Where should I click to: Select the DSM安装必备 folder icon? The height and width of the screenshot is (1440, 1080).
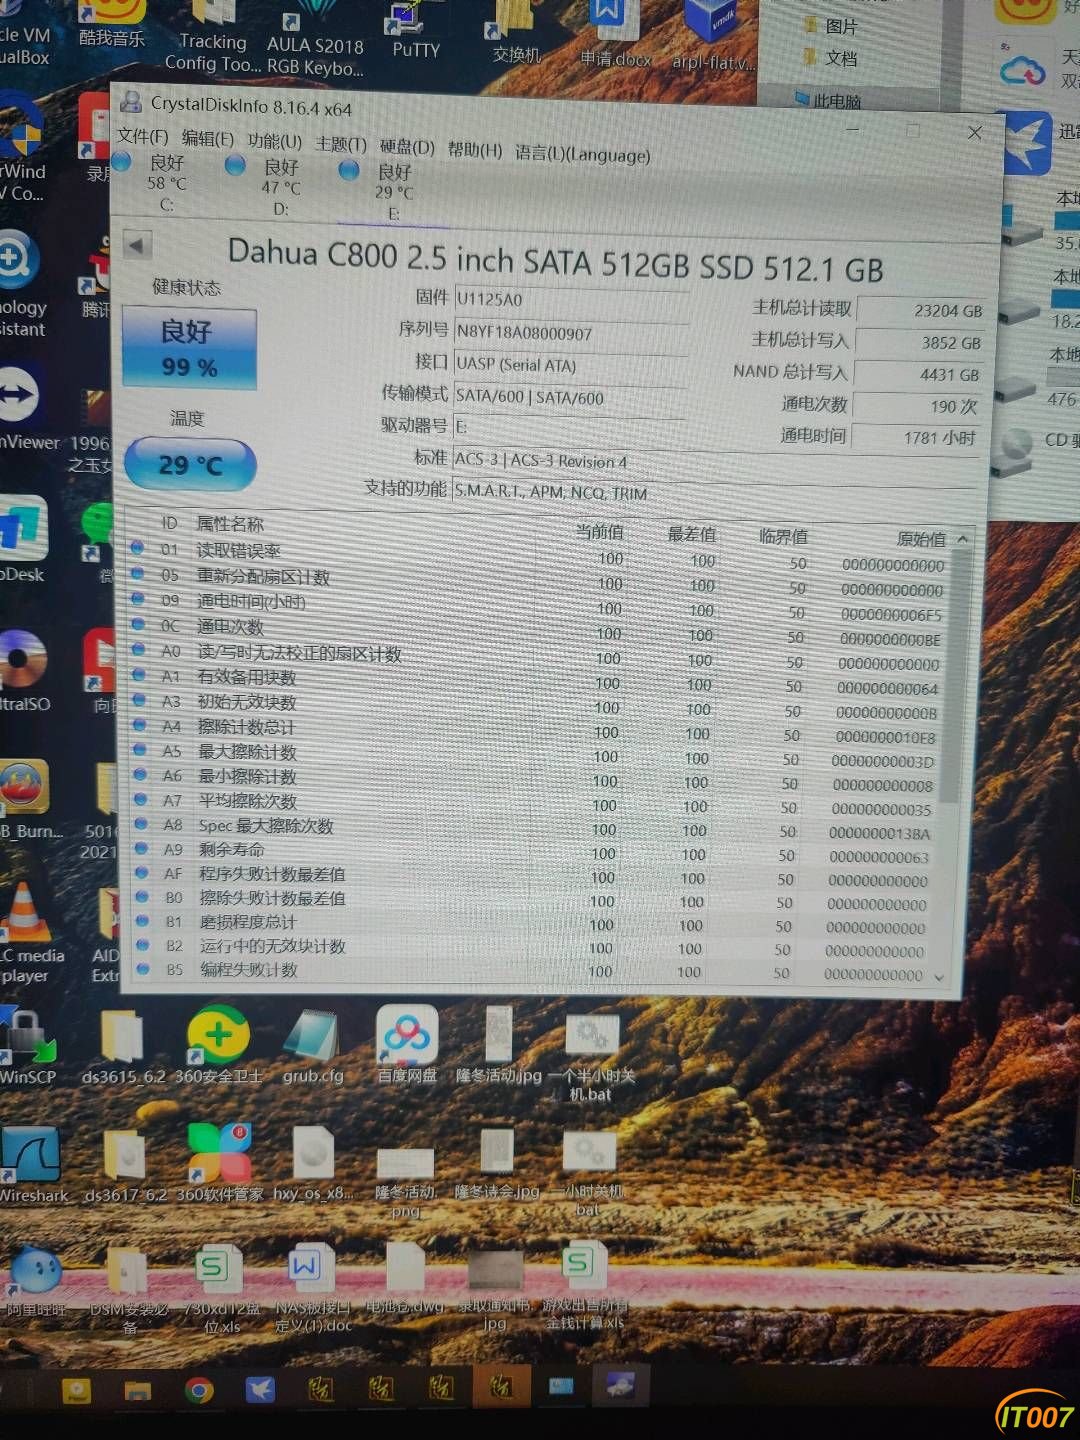[x=129, y=1290]
